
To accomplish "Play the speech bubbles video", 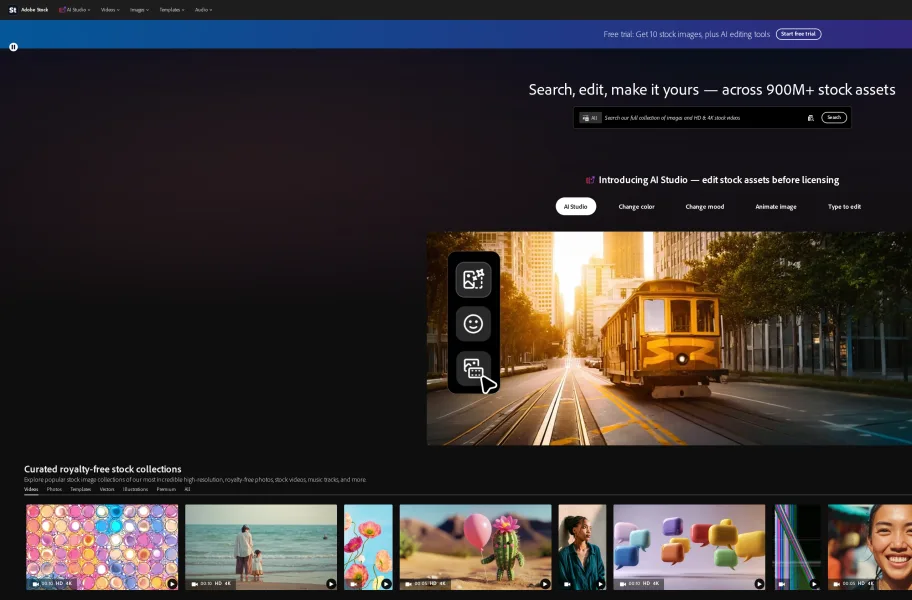I will 759,584.
